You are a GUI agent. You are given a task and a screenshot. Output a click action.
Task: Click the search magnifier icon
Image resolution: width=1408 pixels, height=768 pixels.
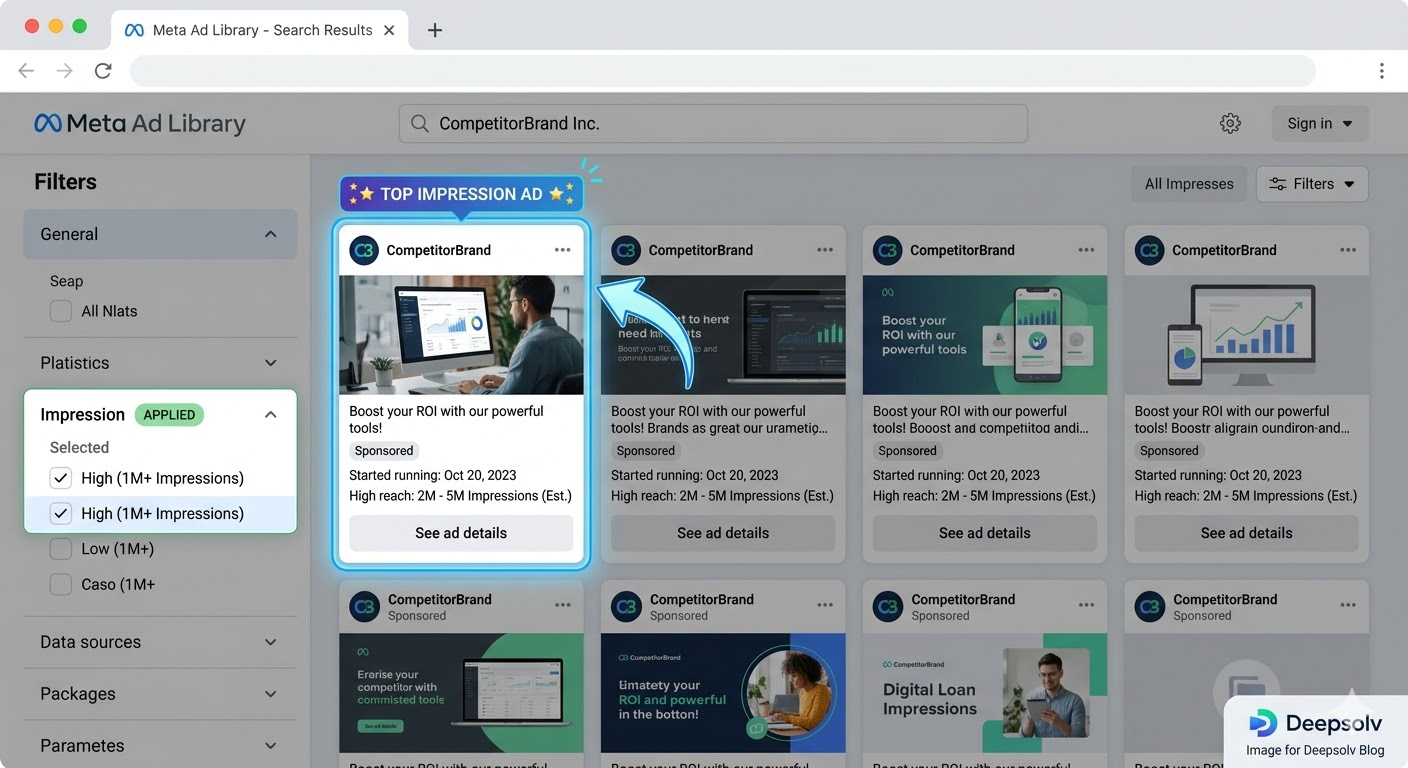[418, 123]
